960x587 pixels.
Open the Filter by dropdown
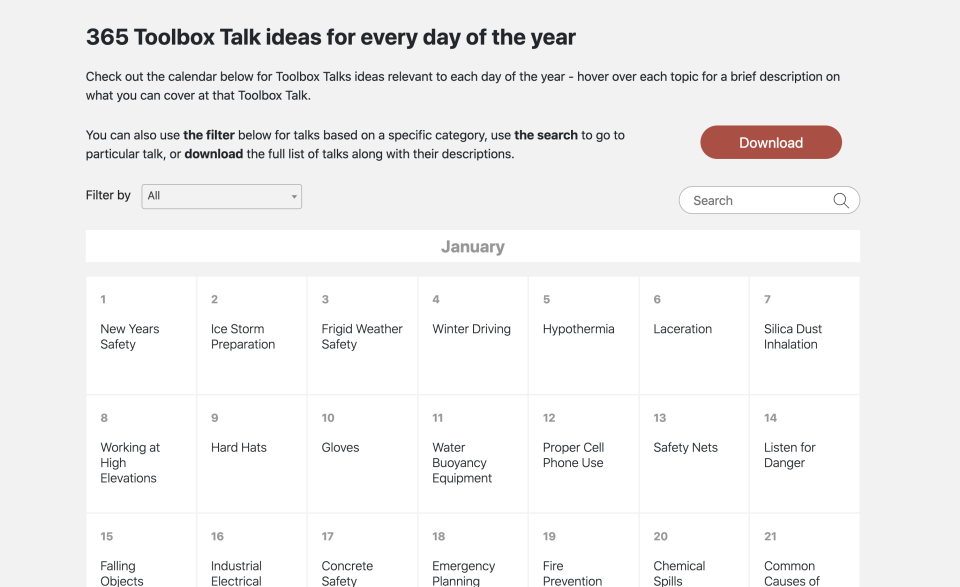[221, 196]
